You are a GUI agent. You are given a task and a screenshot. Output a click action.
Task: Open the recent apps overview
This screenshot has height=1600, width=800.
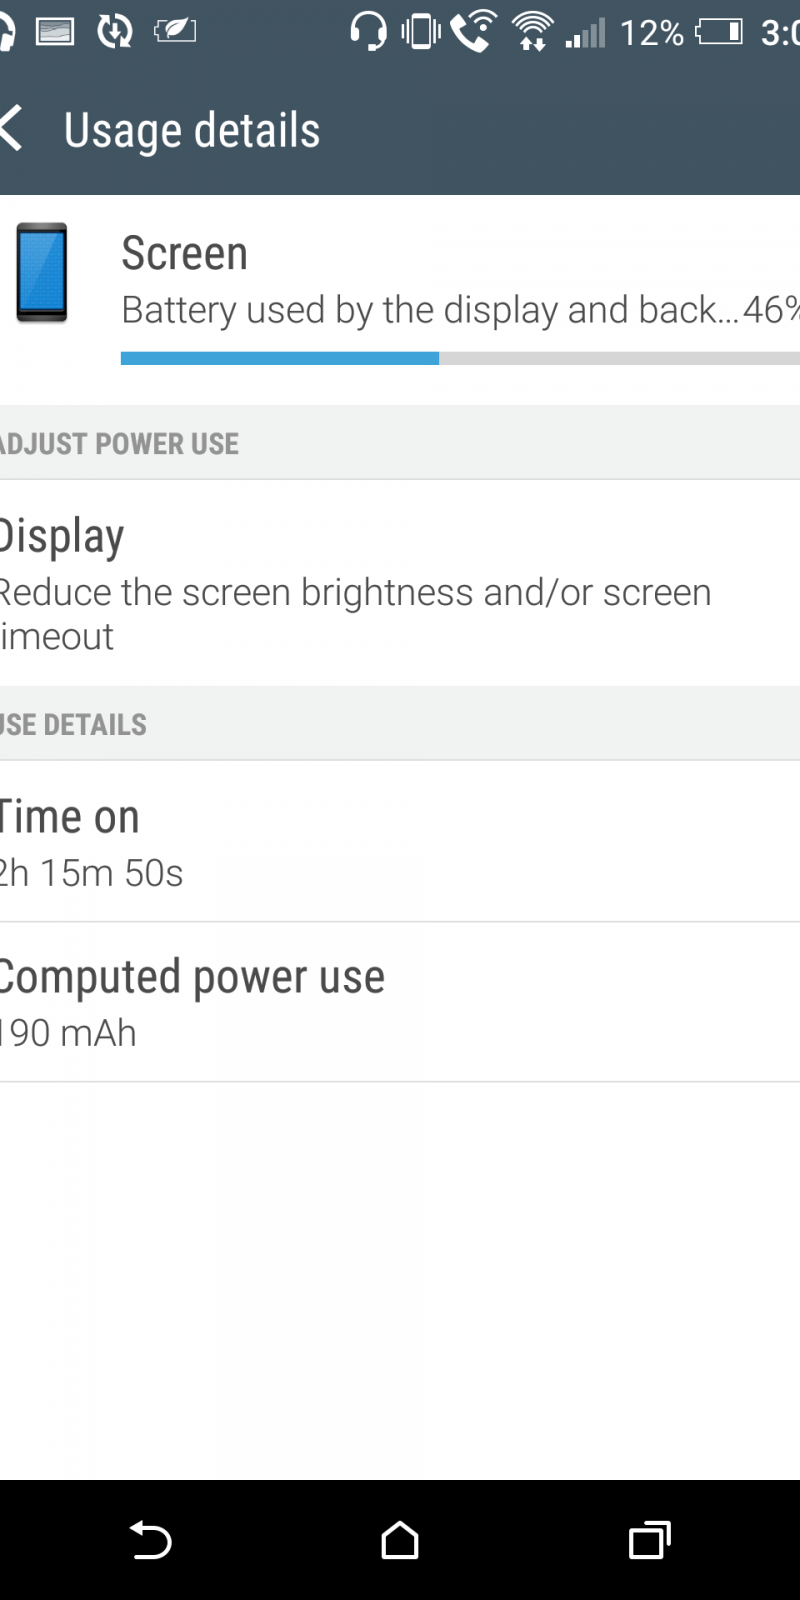[649, 1540]
